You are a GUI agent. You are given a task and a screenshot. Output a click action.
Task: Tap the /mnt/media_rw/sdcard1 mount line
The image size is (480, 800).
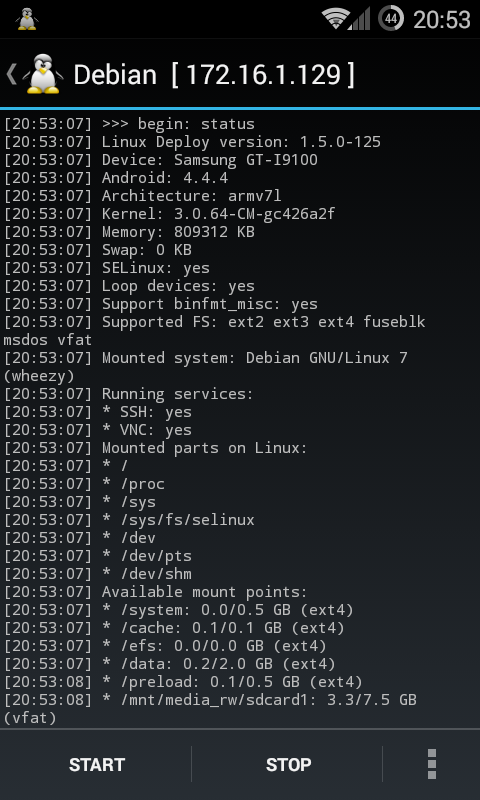click(x=210, y=709)
